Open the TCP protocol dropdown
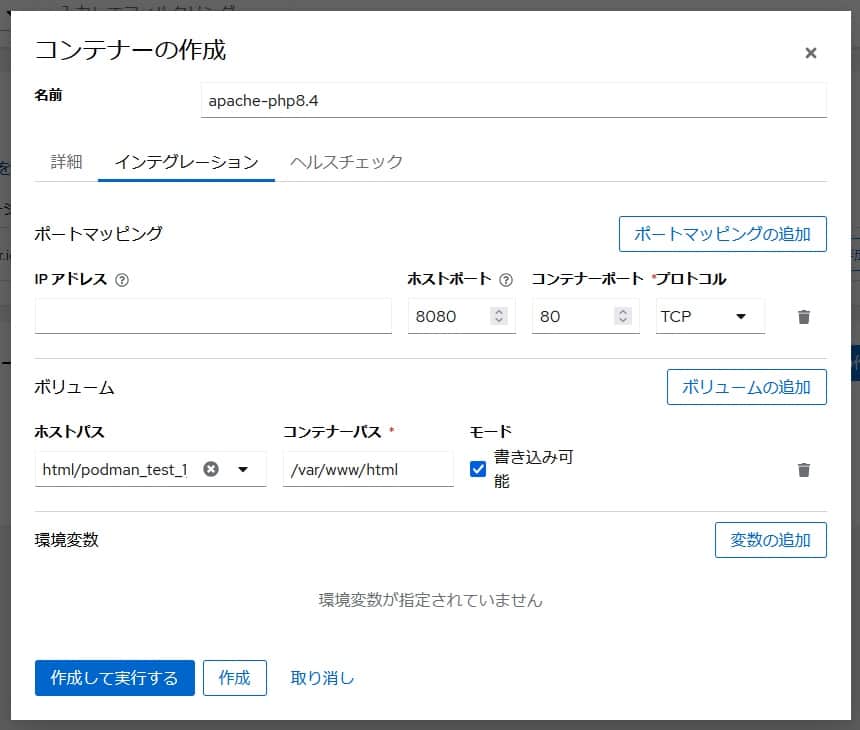The image size is (860, 730). [x=710, y=316]
